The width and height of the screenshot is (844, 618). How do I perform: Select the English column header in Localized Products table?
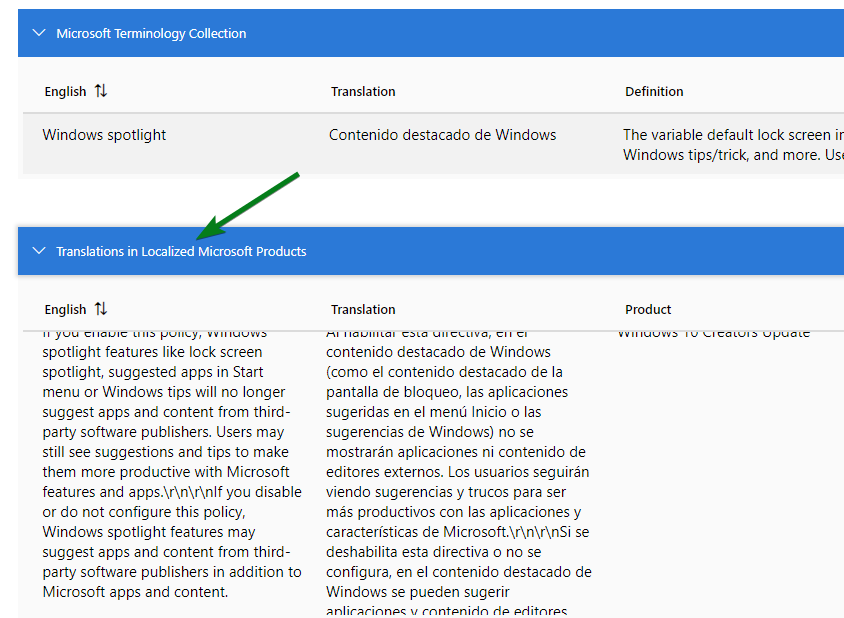coord(65,310)
